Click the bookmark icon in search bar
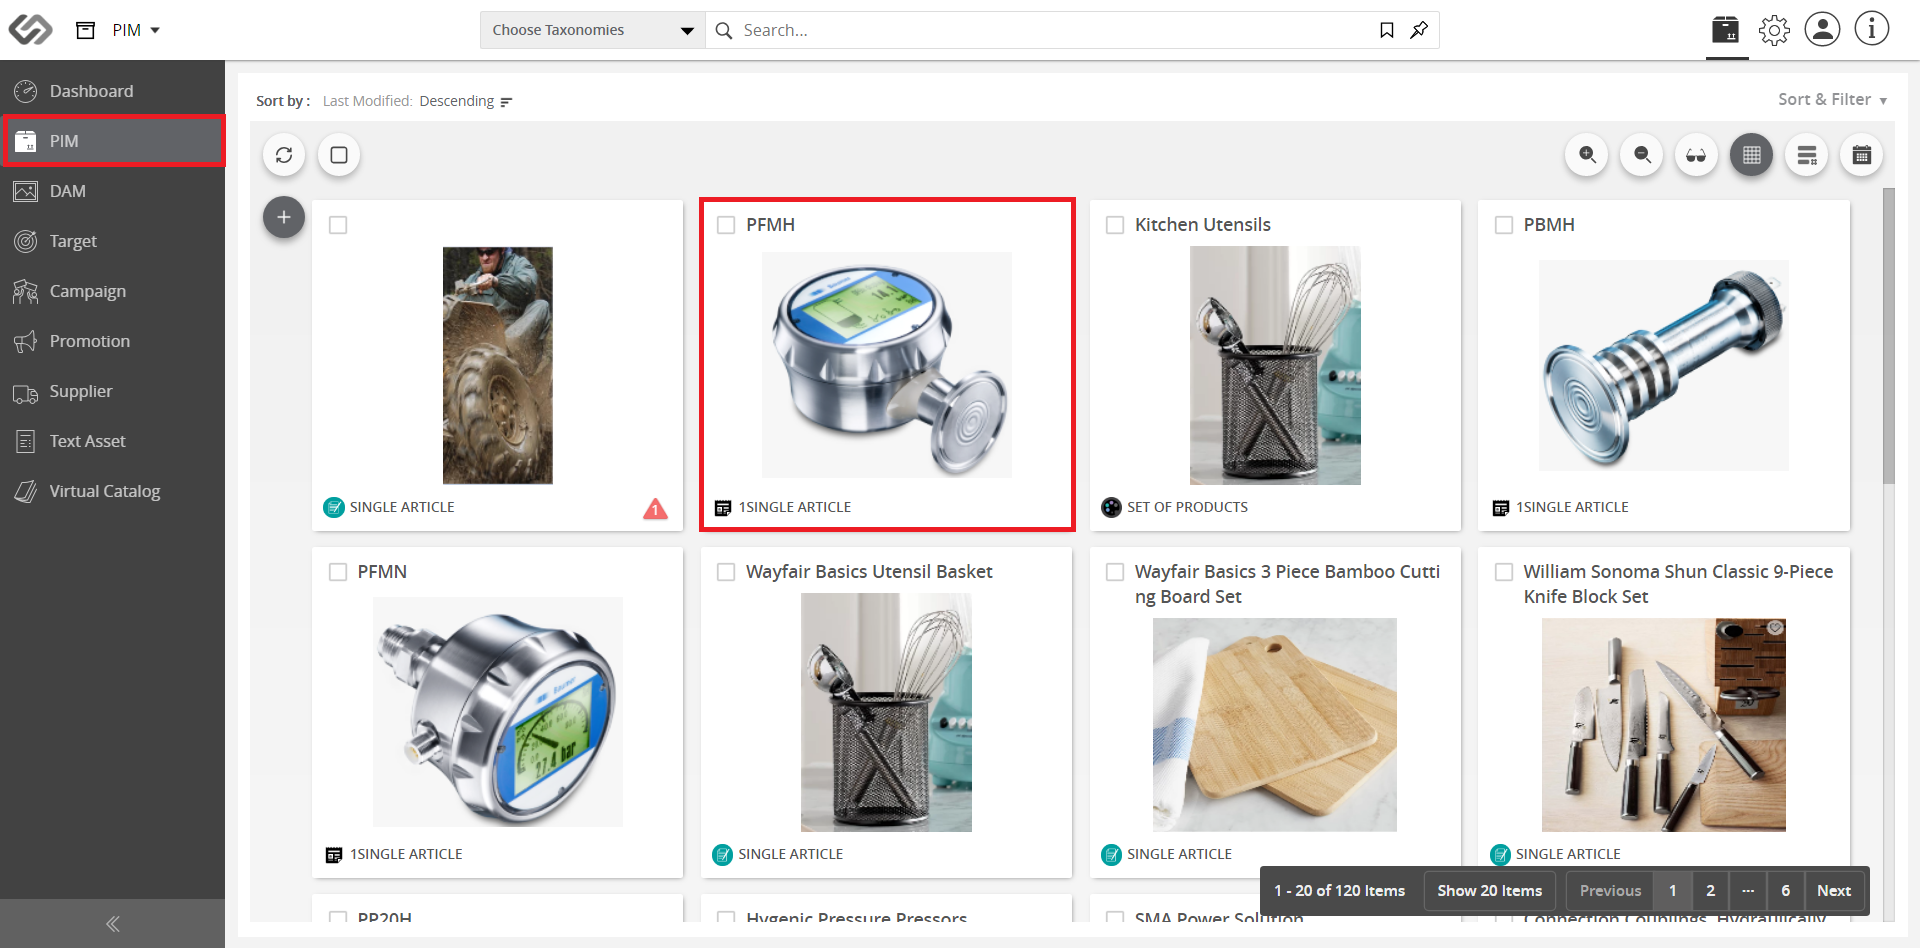 [1387, 30]
